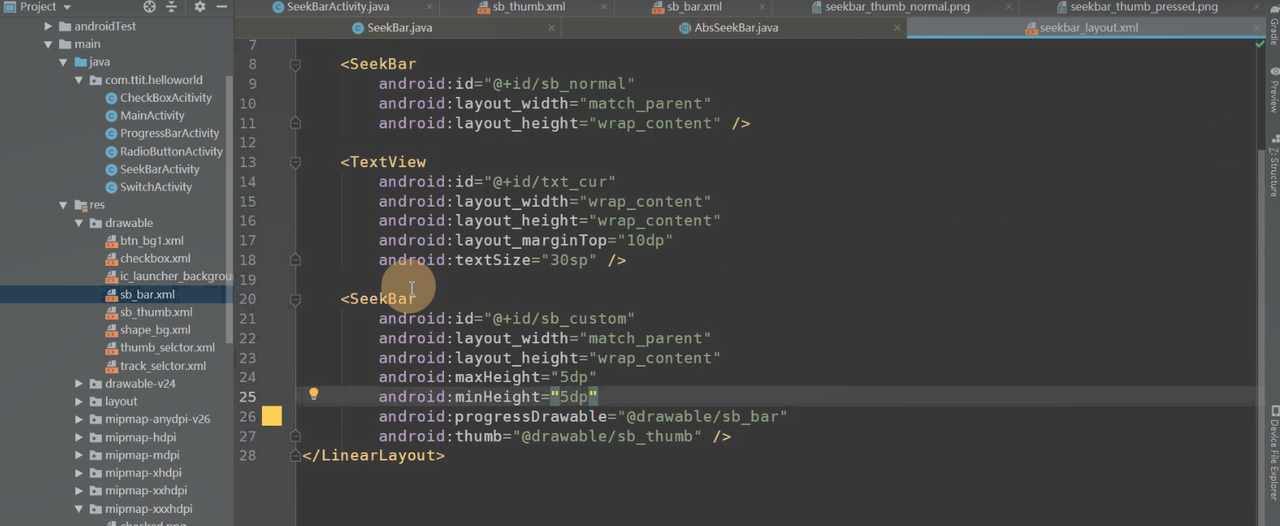The width and height of the screenshot is (1280, 526).
Task: Expand the androidTest folder
Action: click(x=48, y=27)
